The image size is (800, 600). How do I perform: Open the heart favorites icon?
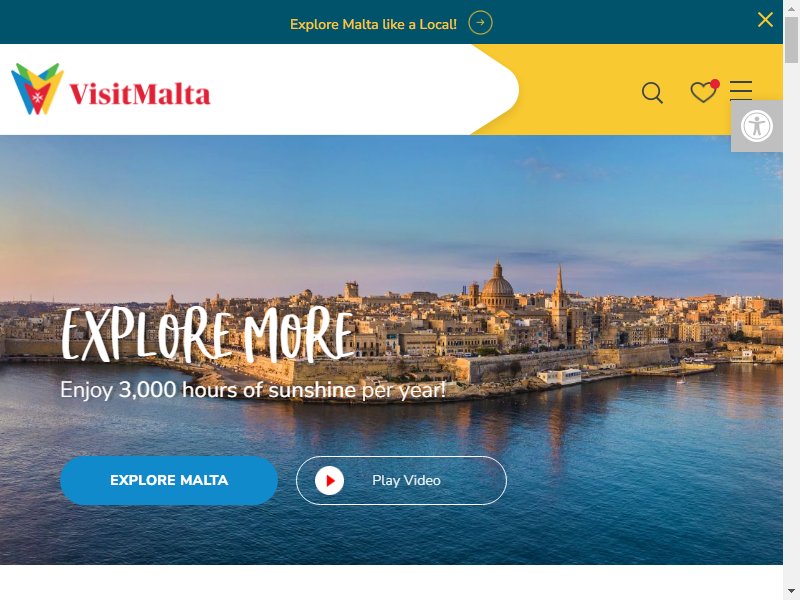coord(704,92)
